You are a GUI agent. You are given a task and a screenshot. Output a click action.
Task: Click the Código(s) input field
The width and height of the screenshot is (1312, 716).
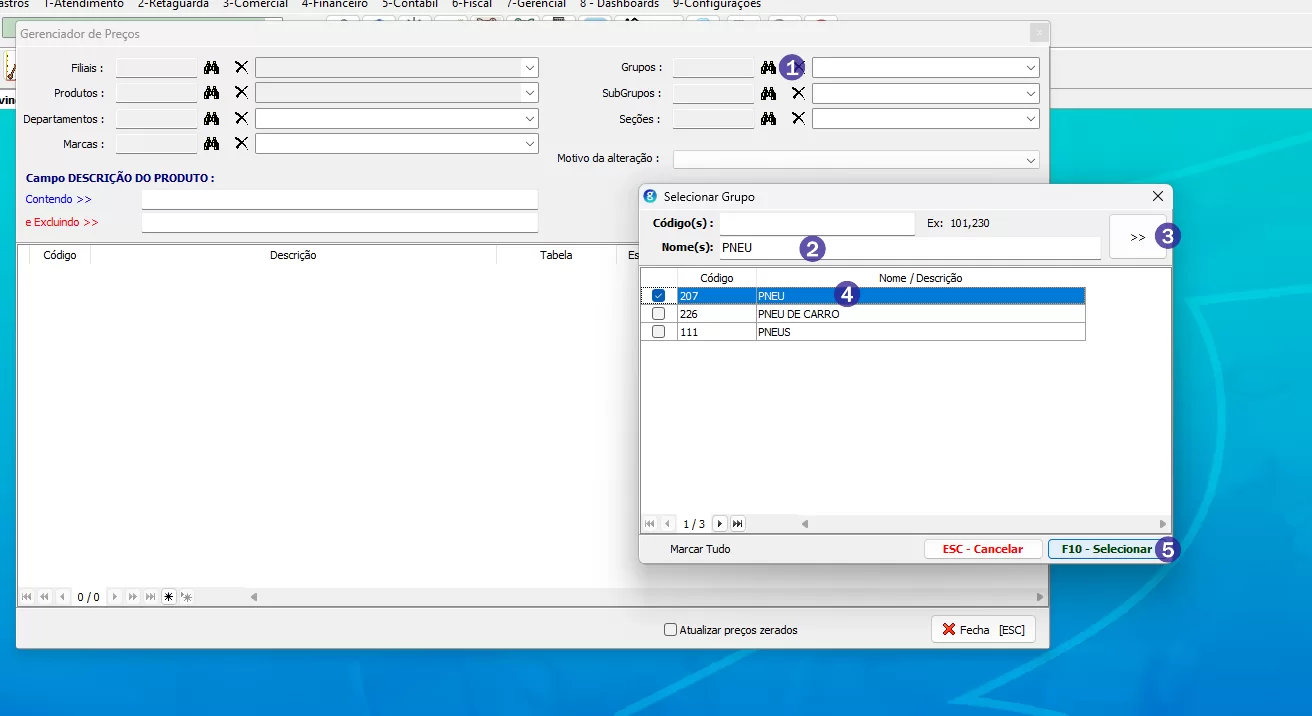(x=816, y=223)
